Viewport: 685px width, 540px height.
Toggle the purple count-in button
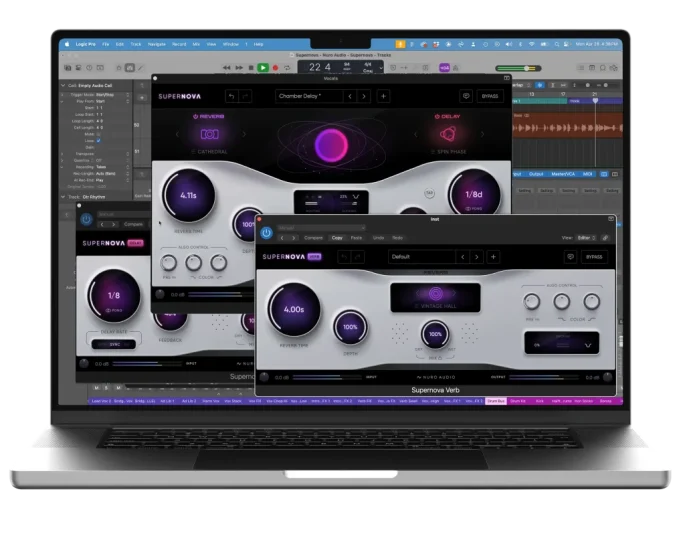(444, 68)
